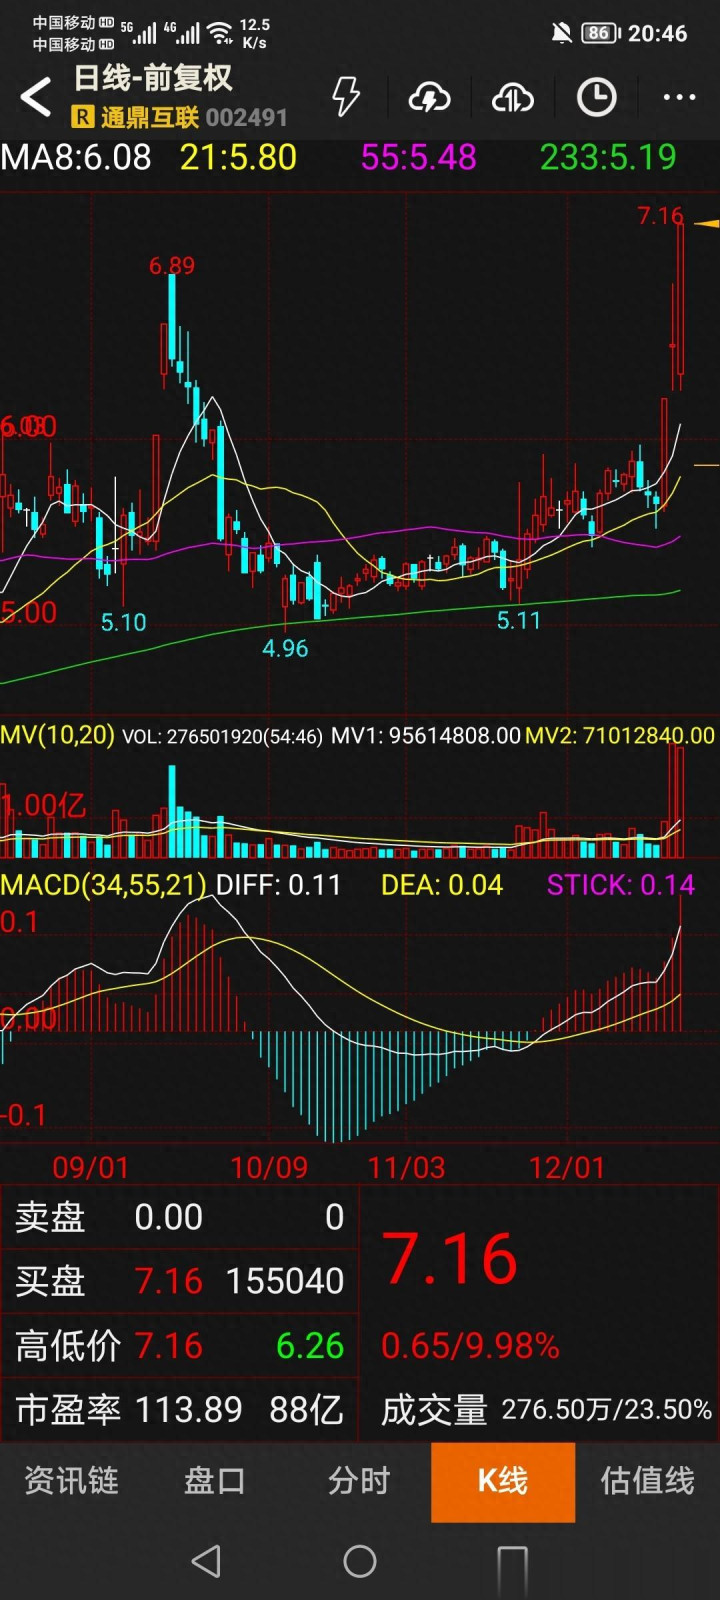Tap the lightning bolt quick-trade icon
This screenshot has width=720, height=1600.
(346, 97)
